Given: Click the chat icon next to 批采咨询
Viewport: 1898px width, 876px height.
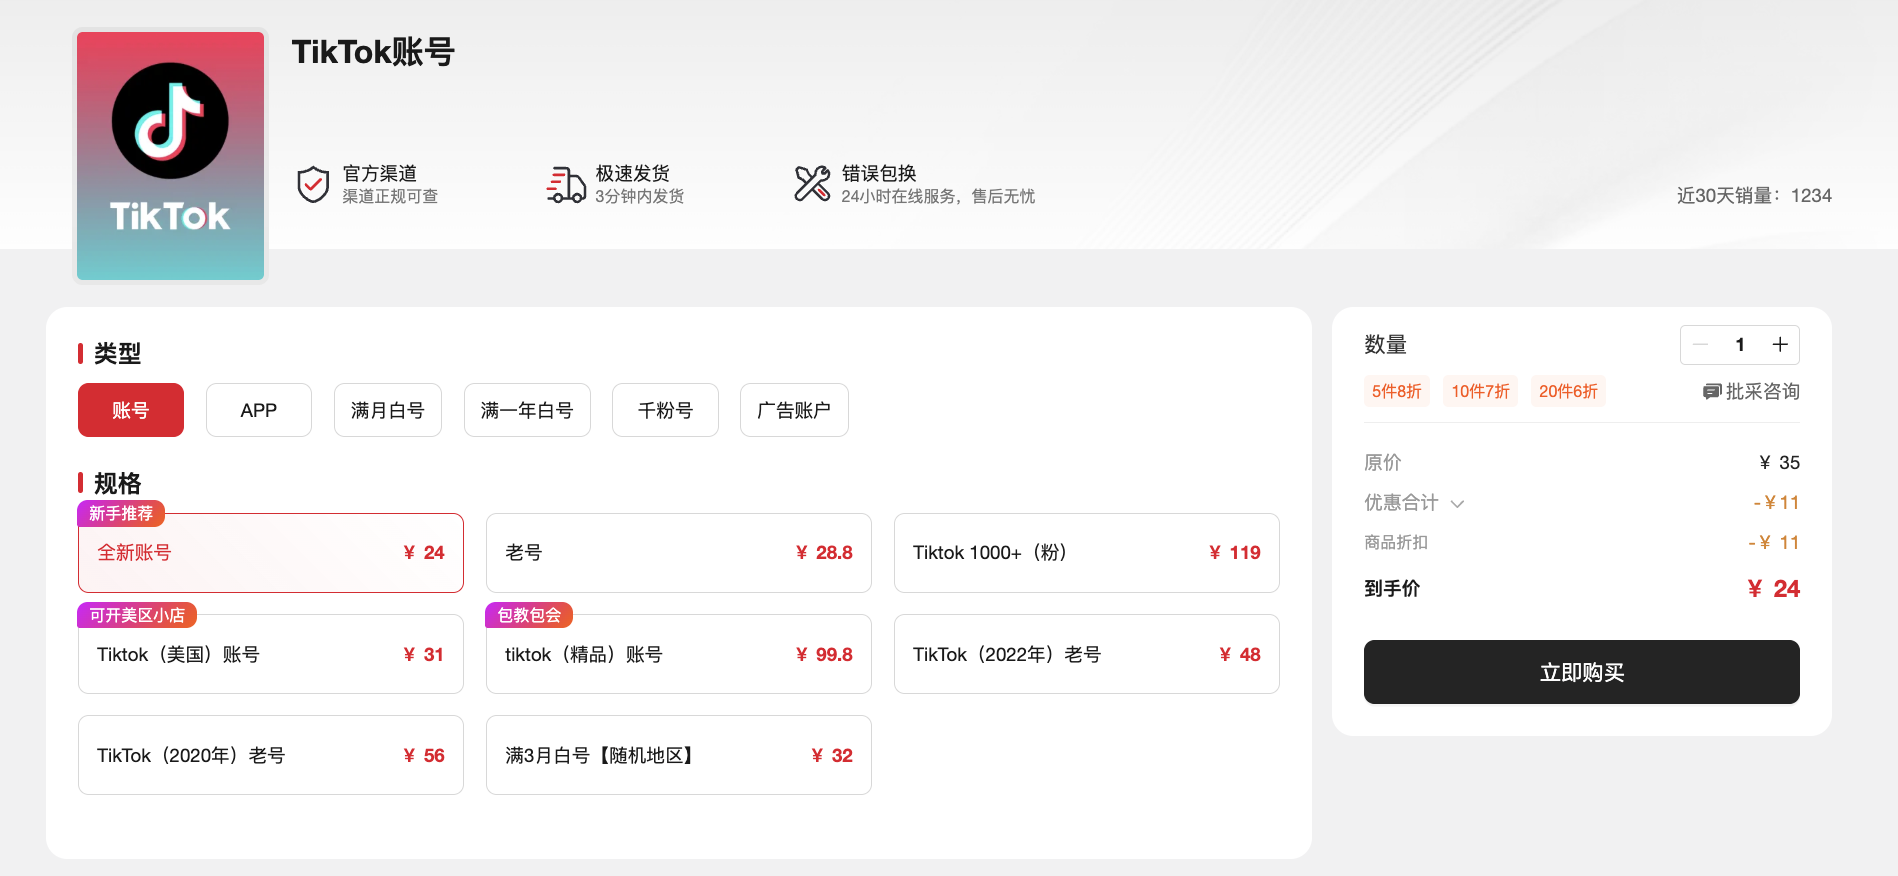Looking at the screenshot, I should pyautogui.click(x=1711, y=391).
